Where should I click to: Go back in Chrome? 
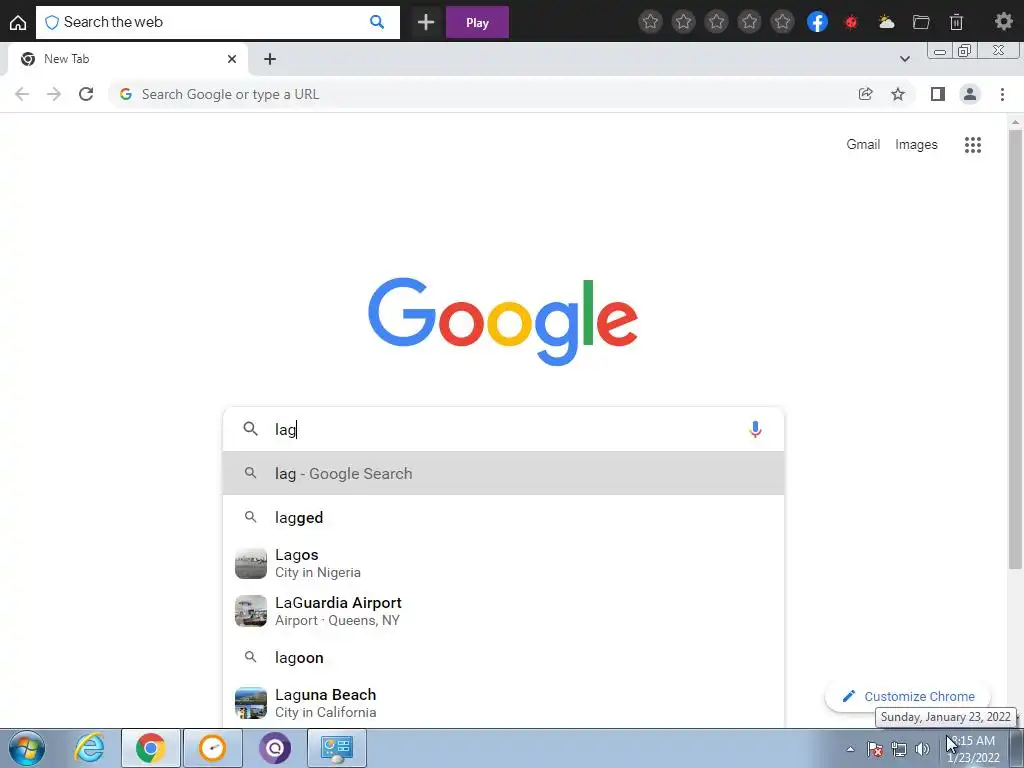click(22, 94)
